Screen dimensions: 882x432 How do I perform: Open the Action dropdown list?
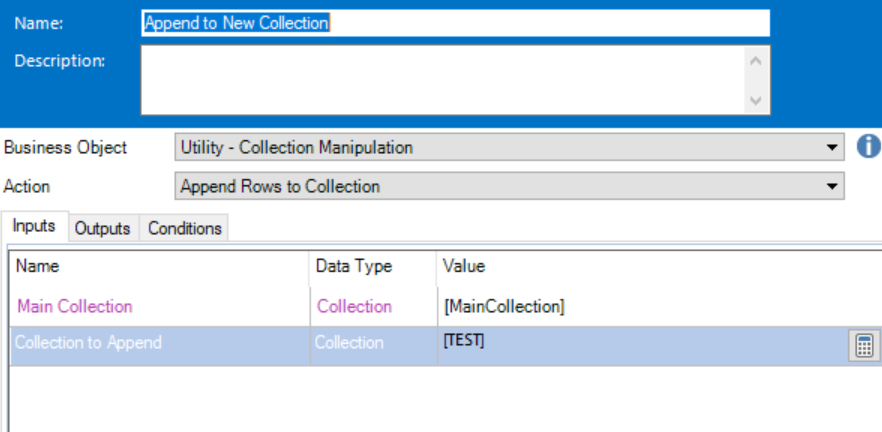tap(831, 187)
